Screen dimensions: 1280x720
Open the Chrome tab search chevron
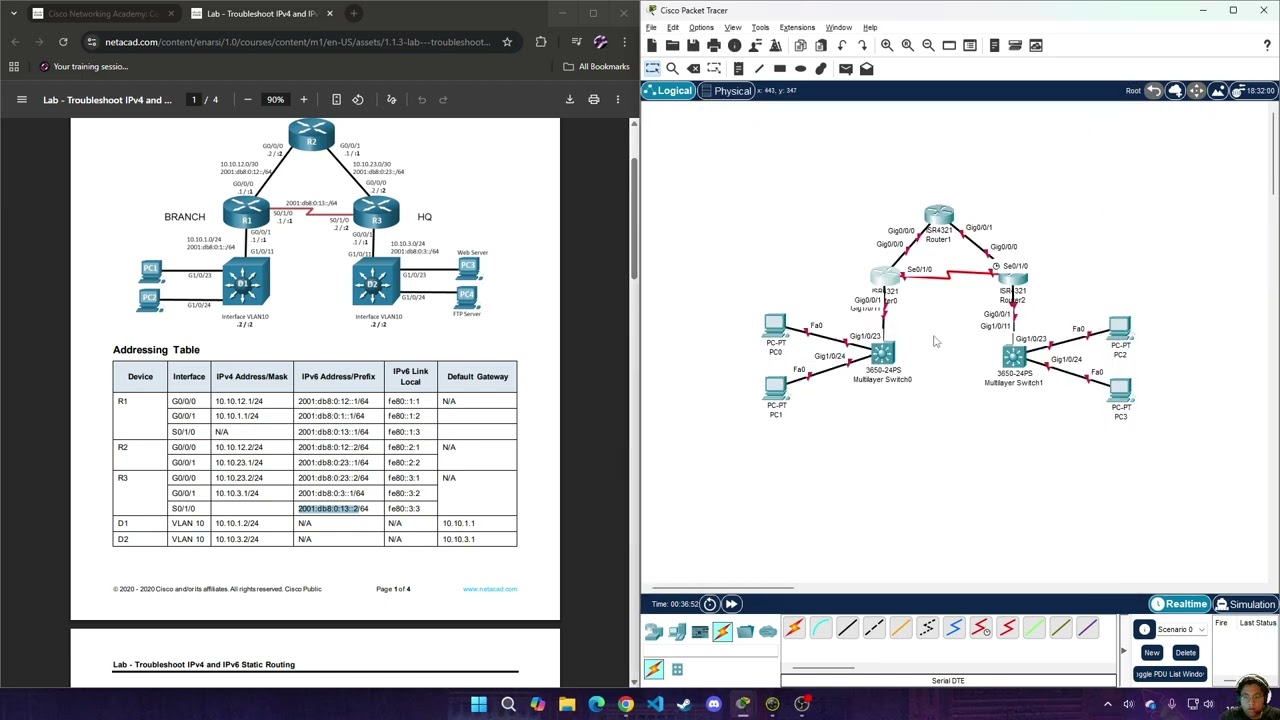click(14, 14)
